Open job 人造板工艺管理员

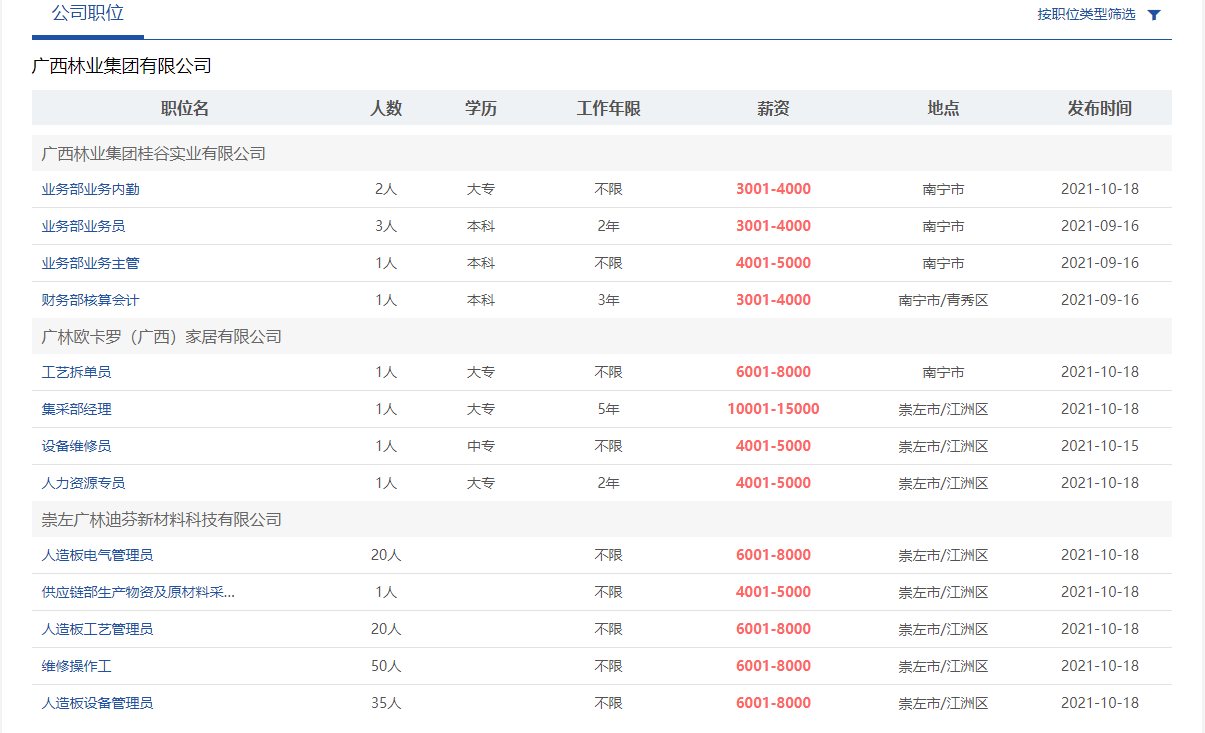coord(98,629)
